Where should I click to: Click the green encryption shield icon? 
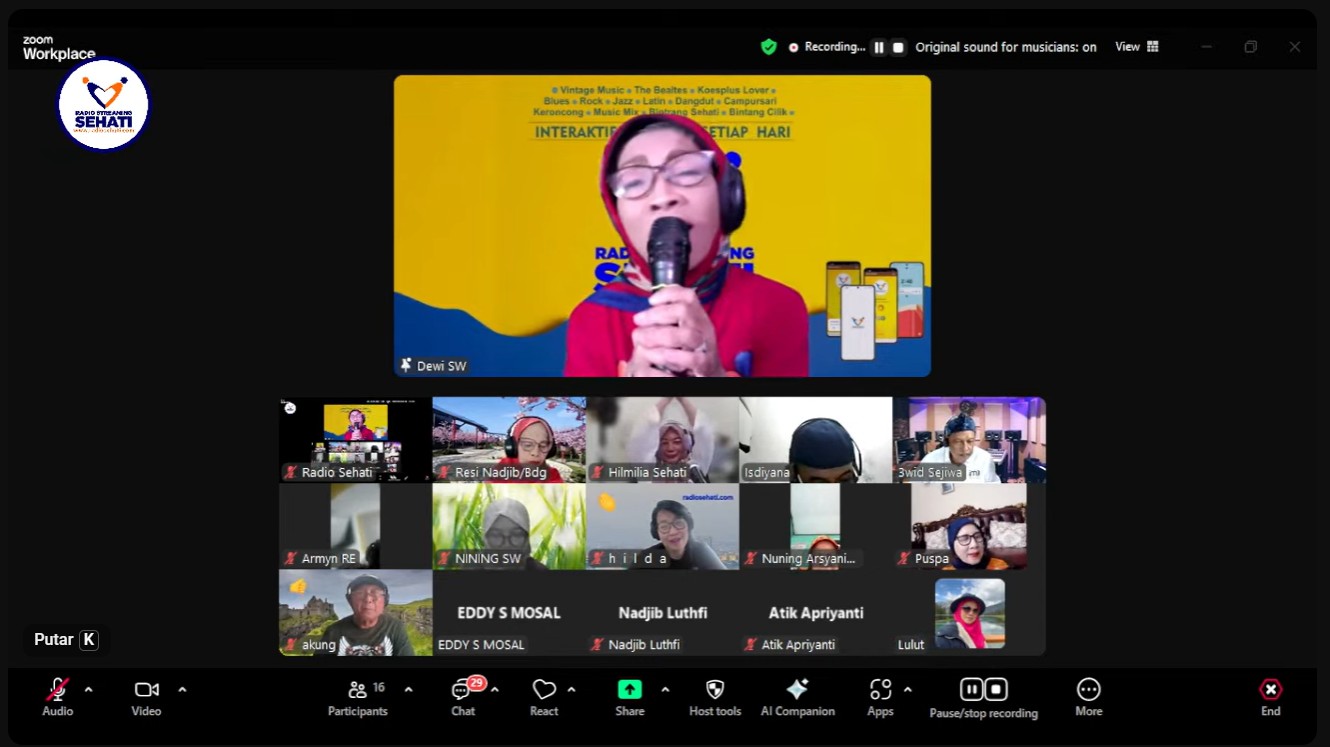[768, 47]
